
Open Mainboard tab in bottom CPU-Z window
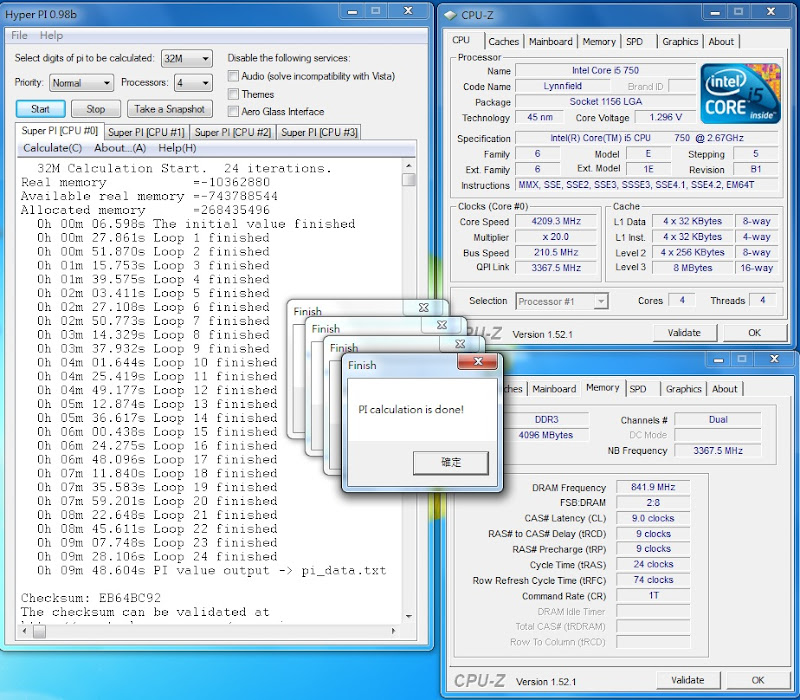554,389
